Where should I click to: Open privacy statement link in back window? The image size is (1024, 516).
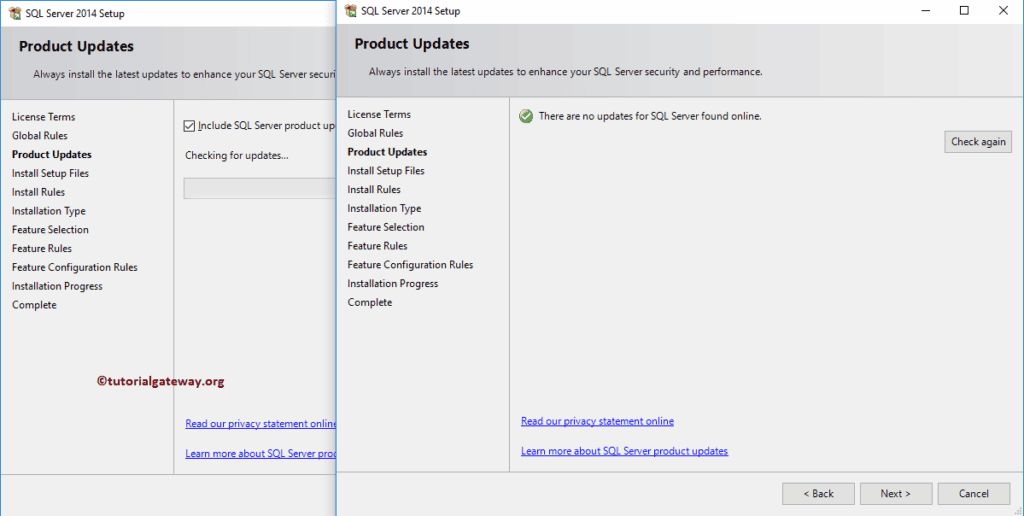261,424
